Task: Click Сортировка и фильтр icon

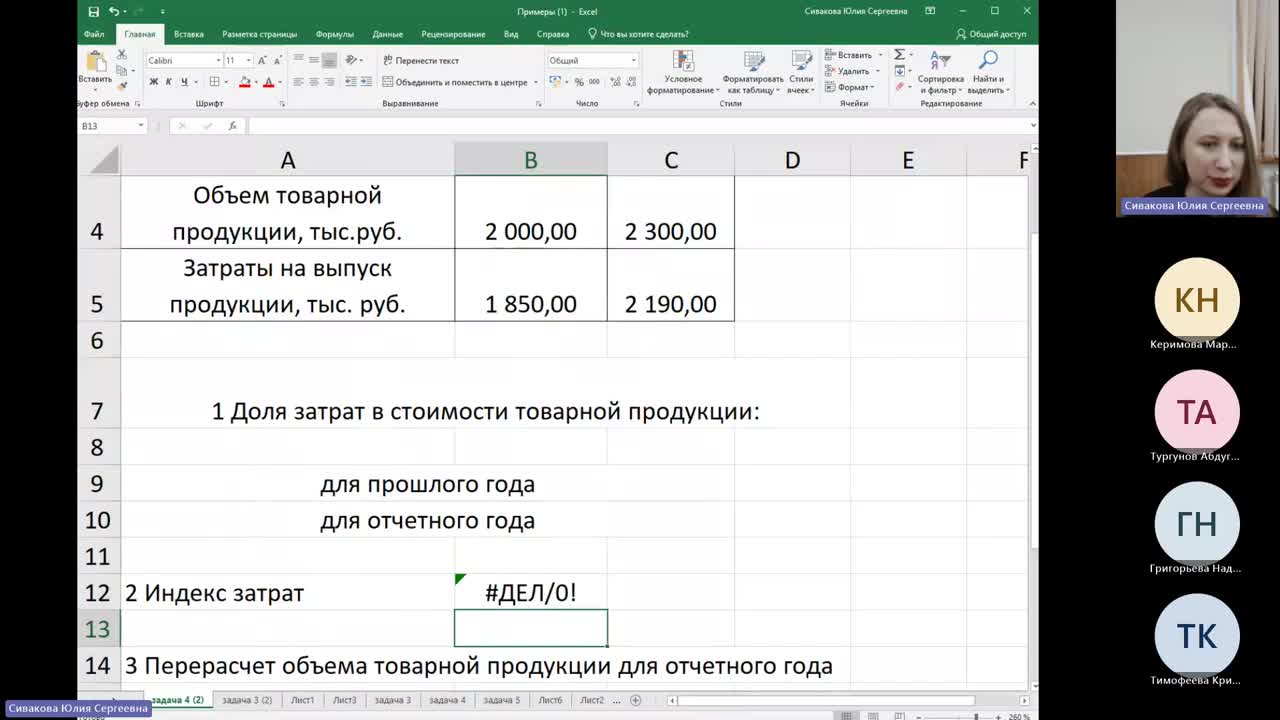Action: pos(940,72)
